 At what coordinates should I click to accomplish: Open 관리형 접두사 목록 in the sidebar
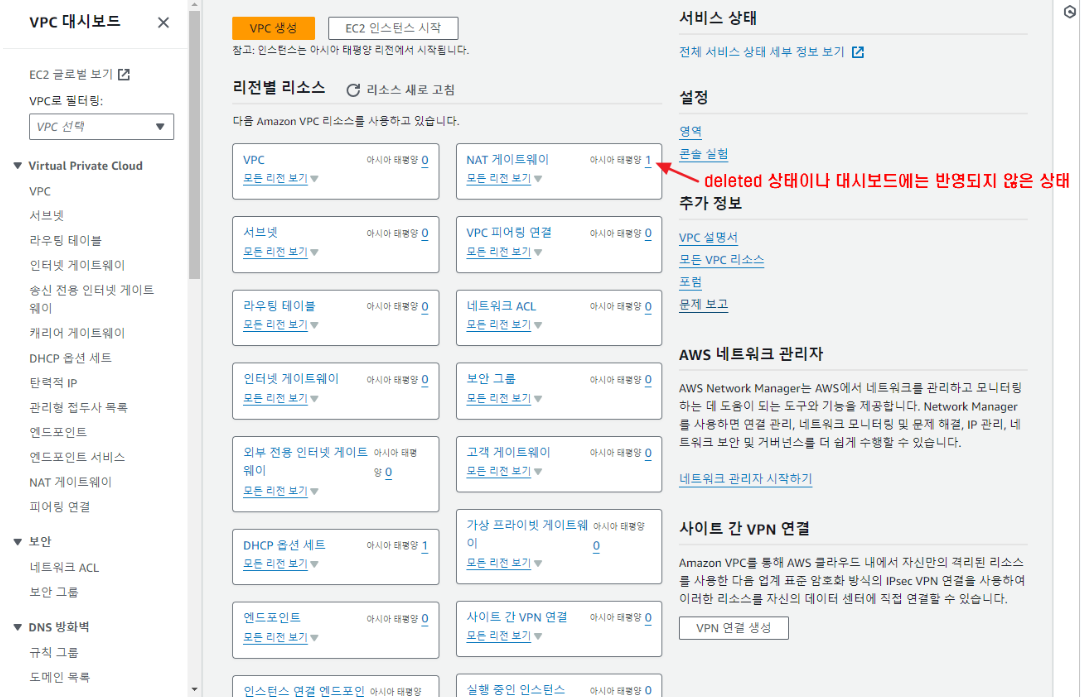pos(79,408)
